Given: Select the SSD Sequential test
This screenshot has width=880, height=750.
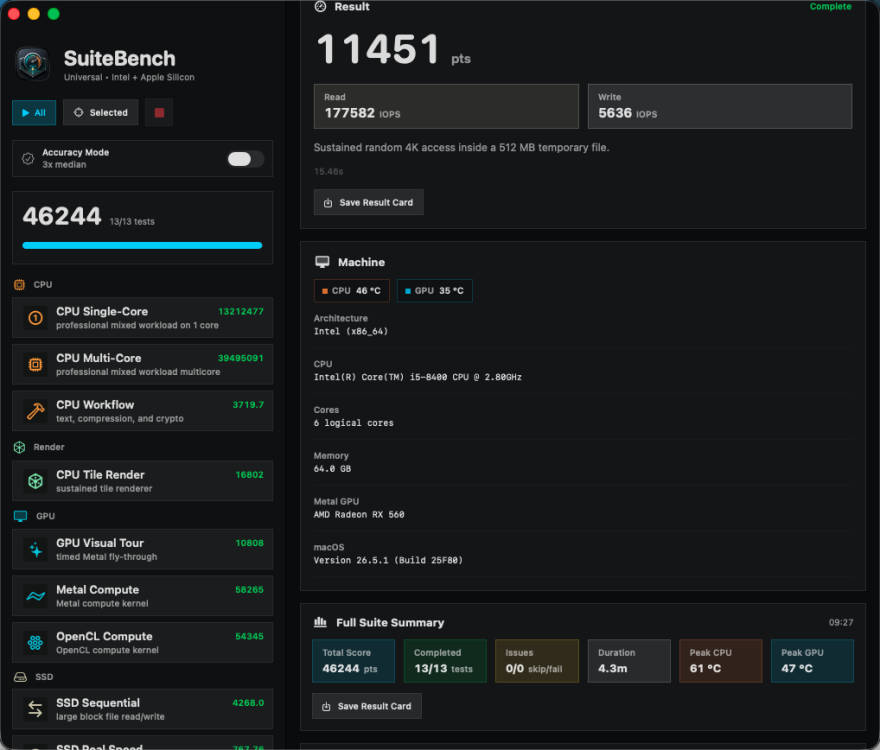Looking at the screenshot, I should (143, 709).
